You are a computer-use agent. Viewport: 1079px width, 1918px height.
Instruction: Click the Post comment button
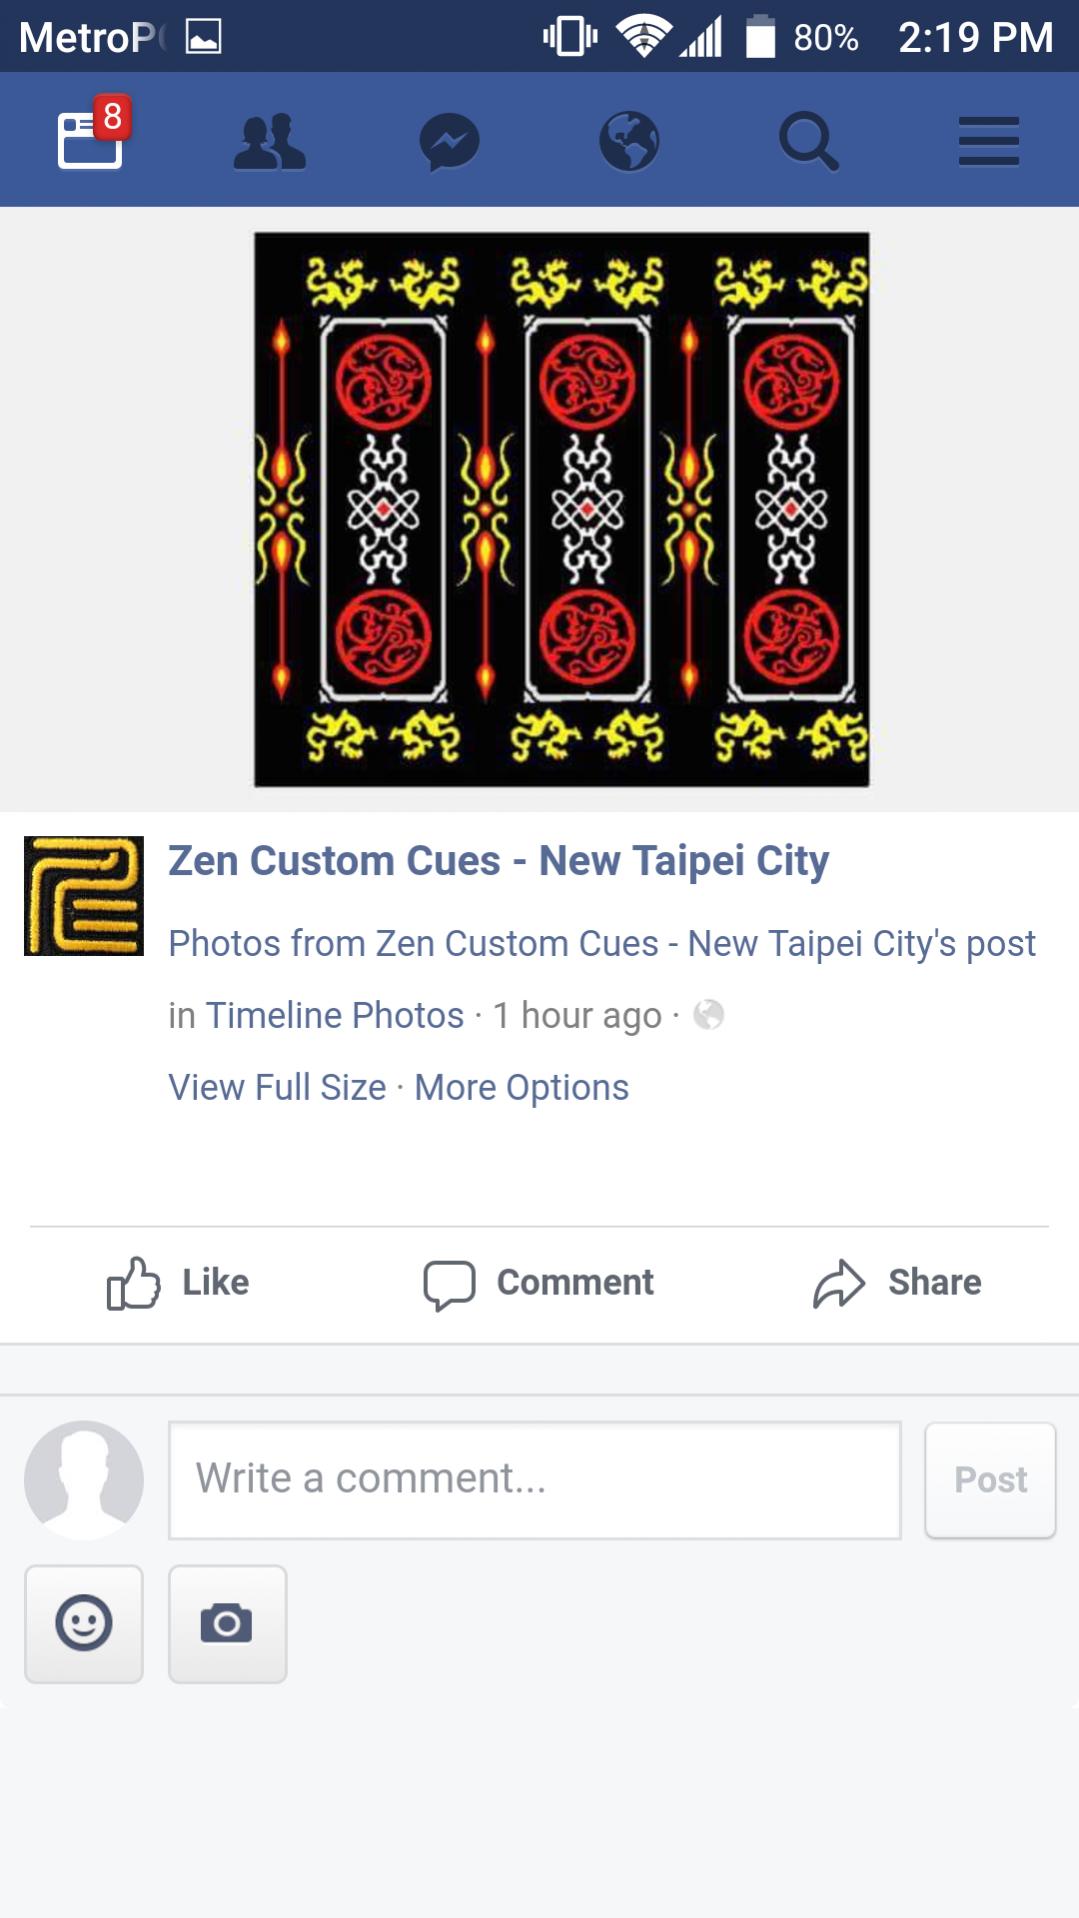pyautogui.click(x=990, y=1480)
